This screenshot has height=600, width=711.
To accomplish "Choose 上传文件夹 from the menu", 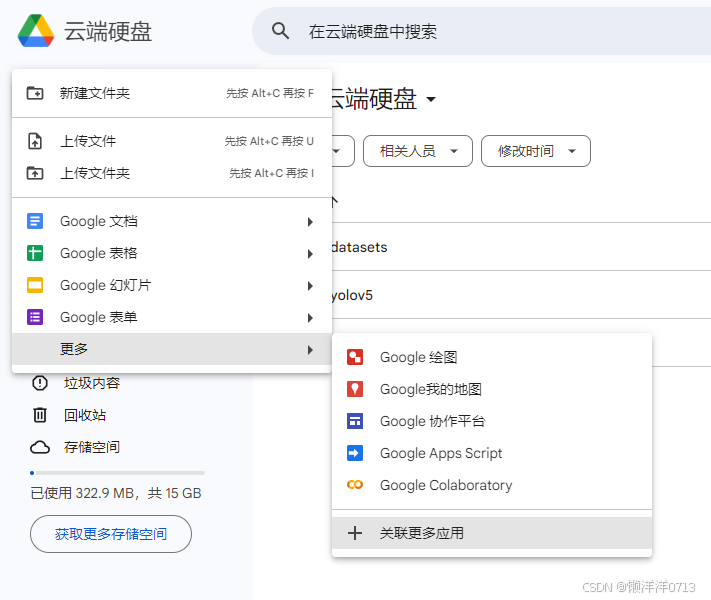I will coord(172,173).
